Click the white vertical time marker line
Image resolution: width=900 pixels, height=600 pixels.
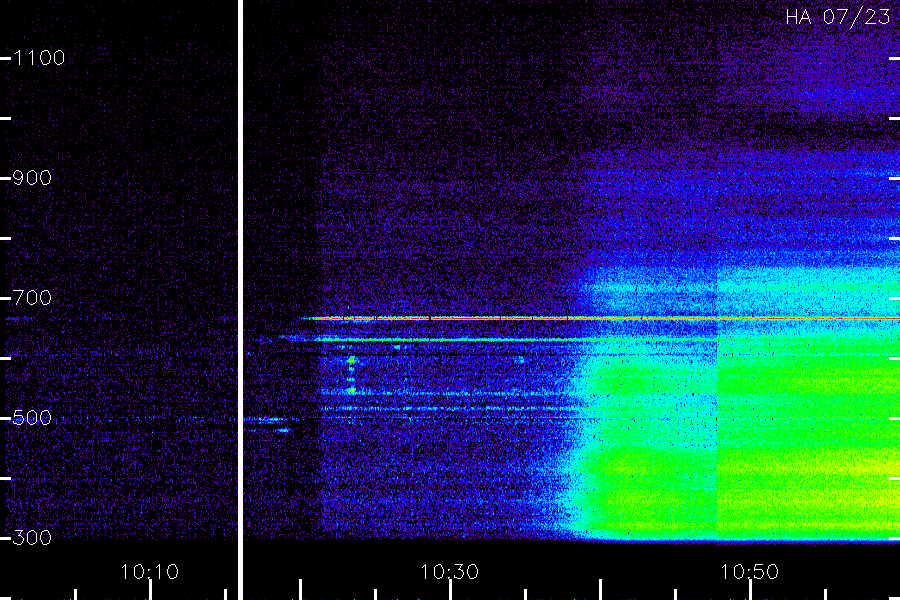pos(240,300)
